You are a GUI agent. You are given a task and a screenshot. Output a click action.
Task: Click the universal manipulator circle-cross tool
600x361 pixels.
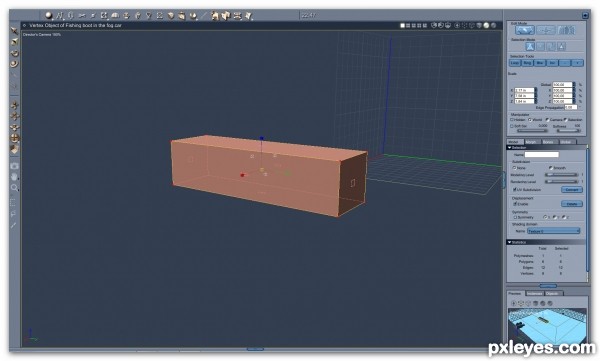pyautogui.click(x=15, y=138)
